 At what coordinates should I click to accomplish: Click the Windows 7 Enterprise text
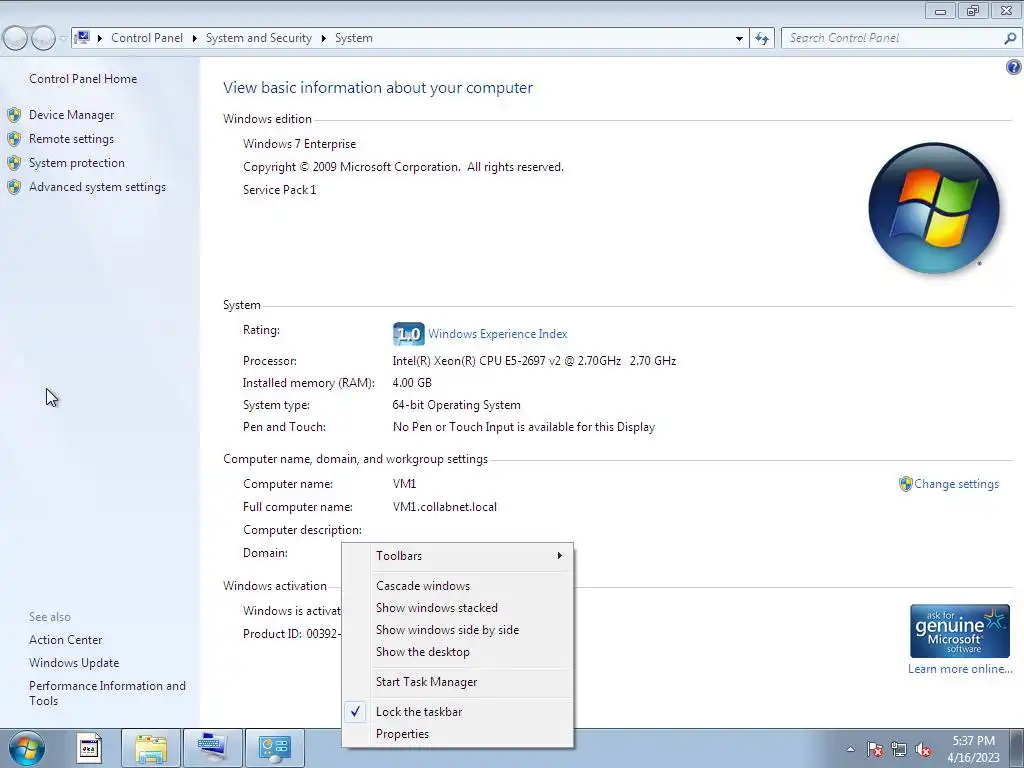tap(300, 144)
